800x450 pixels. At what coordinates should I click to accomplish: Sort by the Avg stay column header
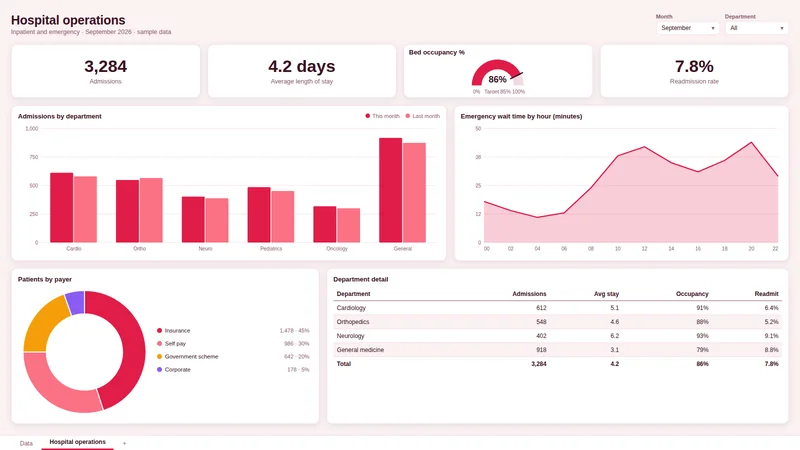[x=606, y=294]
